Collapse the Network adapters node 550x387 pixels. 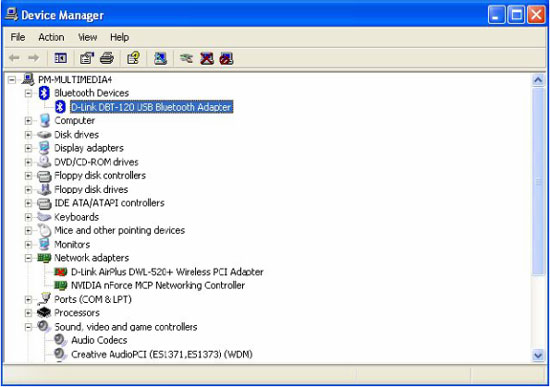28,258
